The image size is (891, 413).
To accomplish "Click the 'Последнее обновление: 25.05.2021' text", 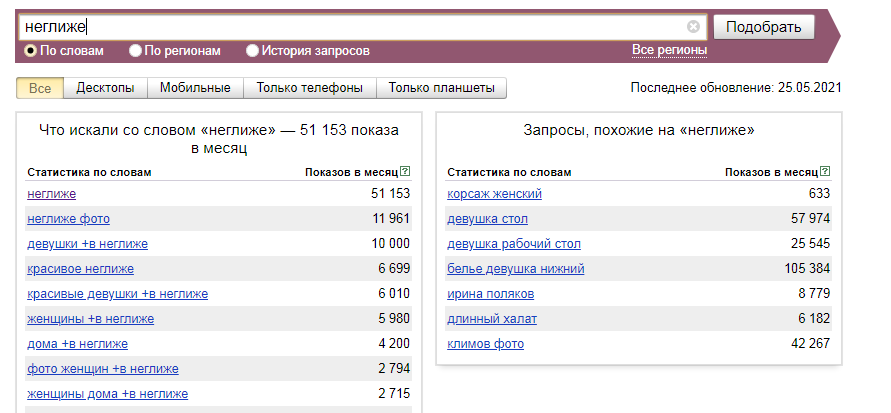I will coord(736,88).
